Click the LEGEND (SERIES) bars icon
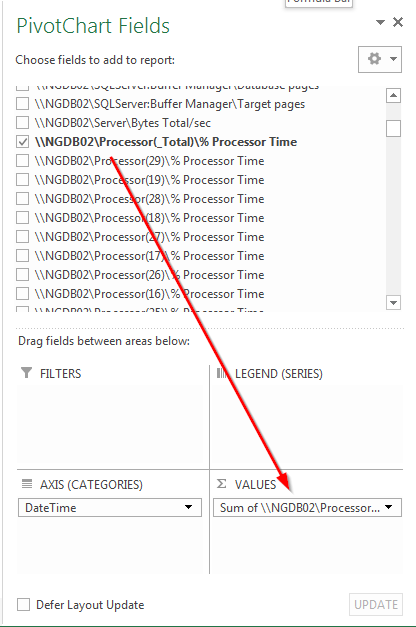 point(222,373)
